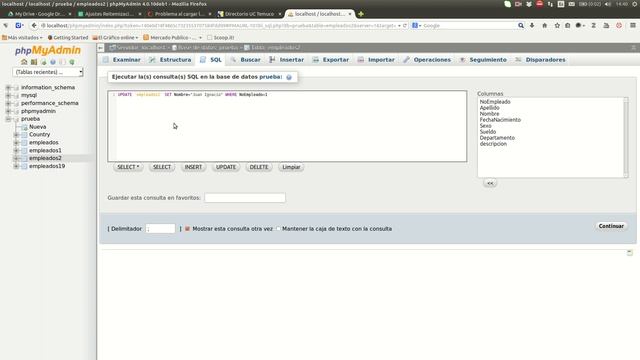Screen dimensions: 640x360
Task: Click the Firefox home icon
Action: click(x=544, y=25)
